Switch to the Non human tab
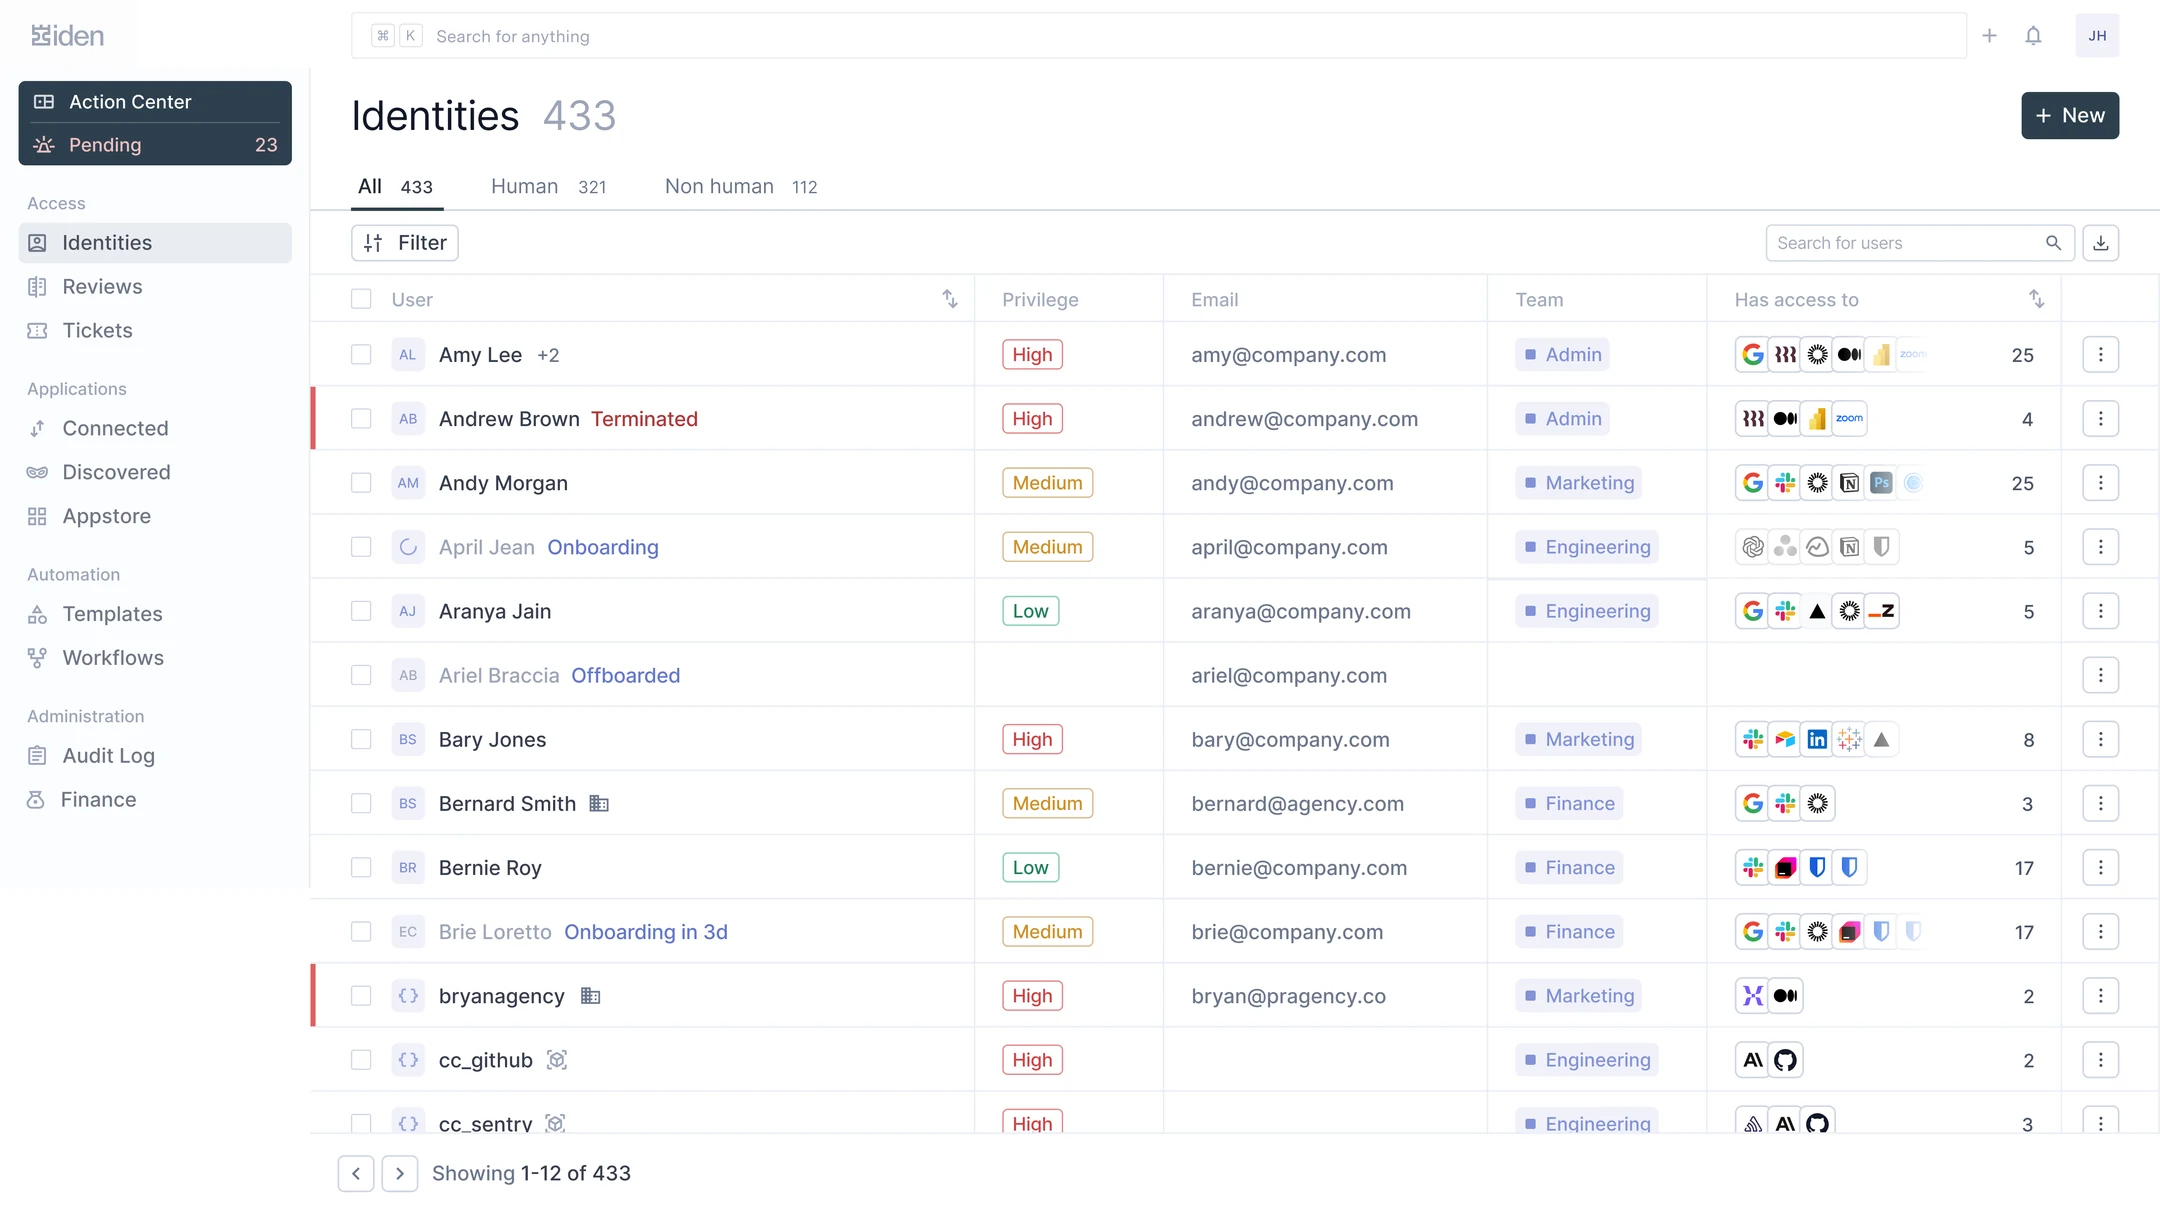 tap(741, 187)
